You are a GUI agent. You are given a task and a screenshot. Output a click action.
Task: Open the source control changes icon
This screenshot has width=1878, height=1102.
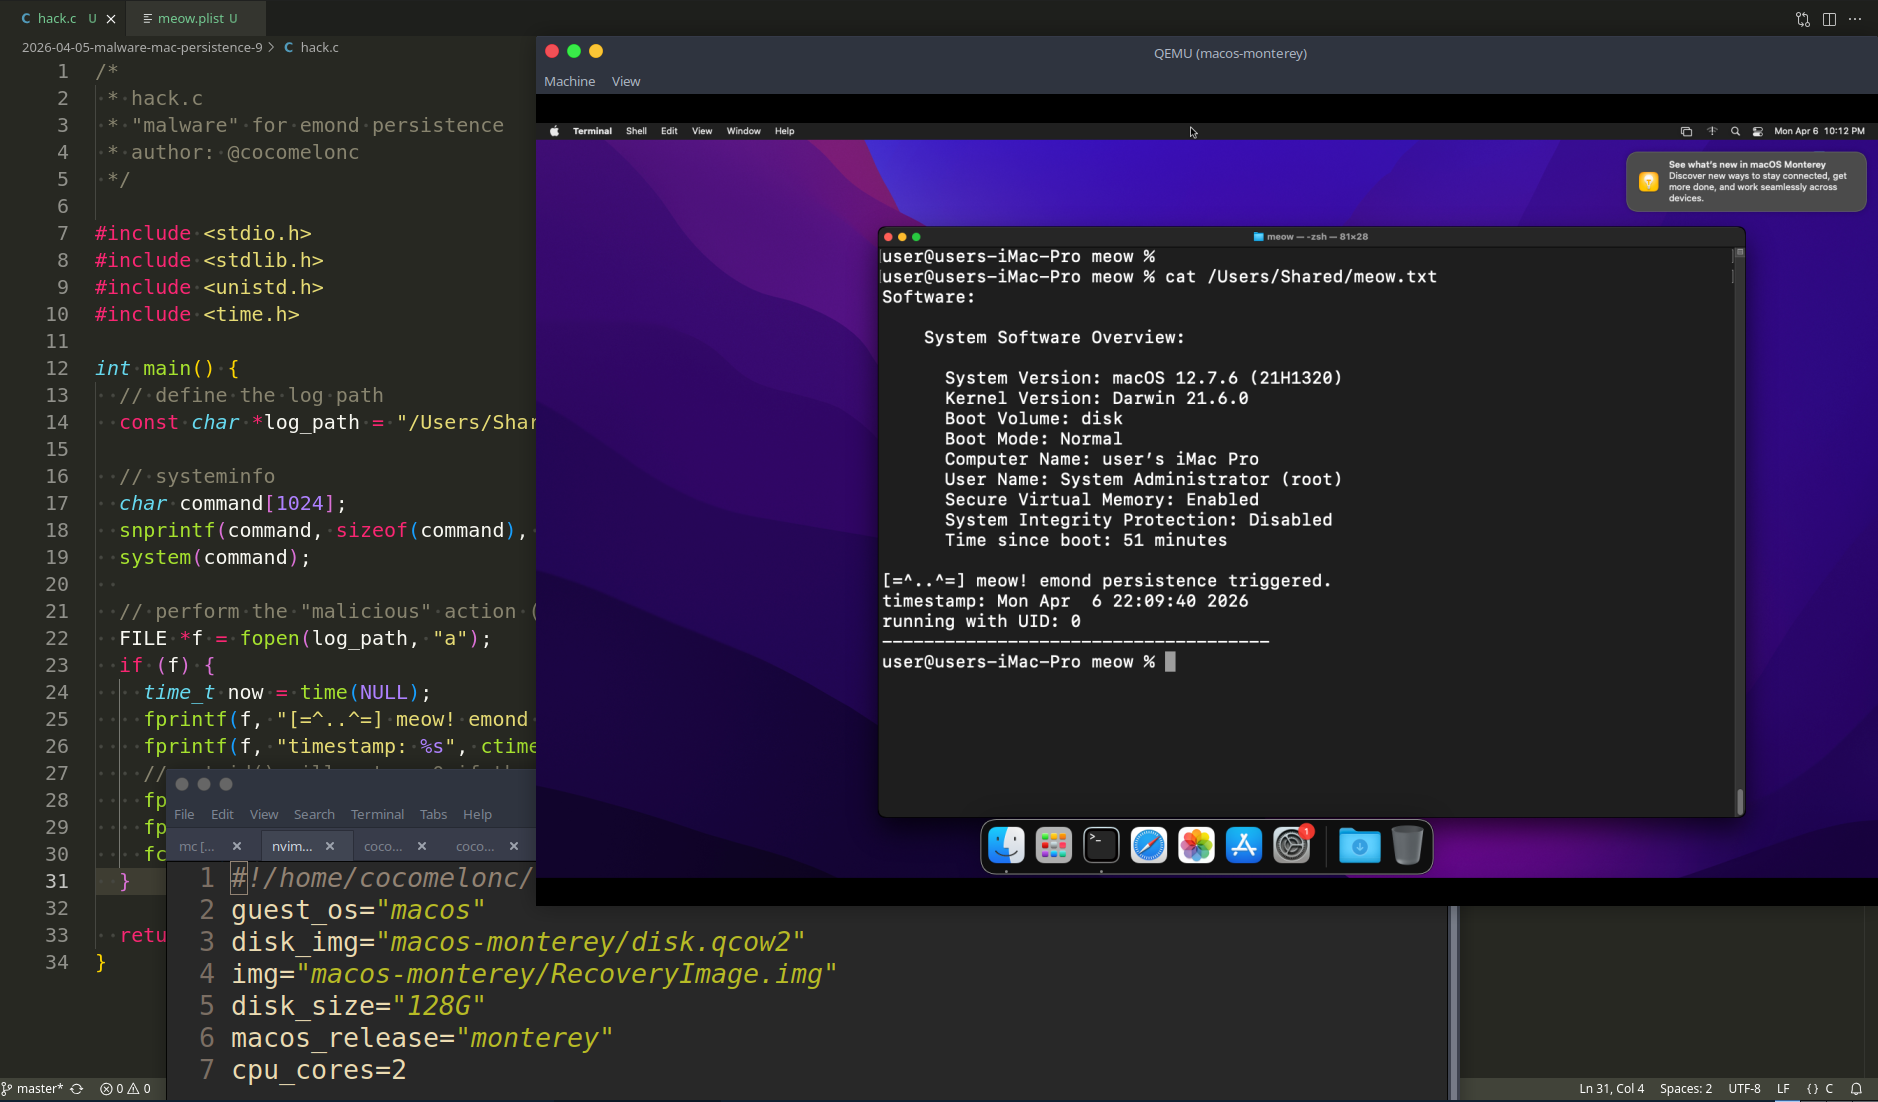1802,19
